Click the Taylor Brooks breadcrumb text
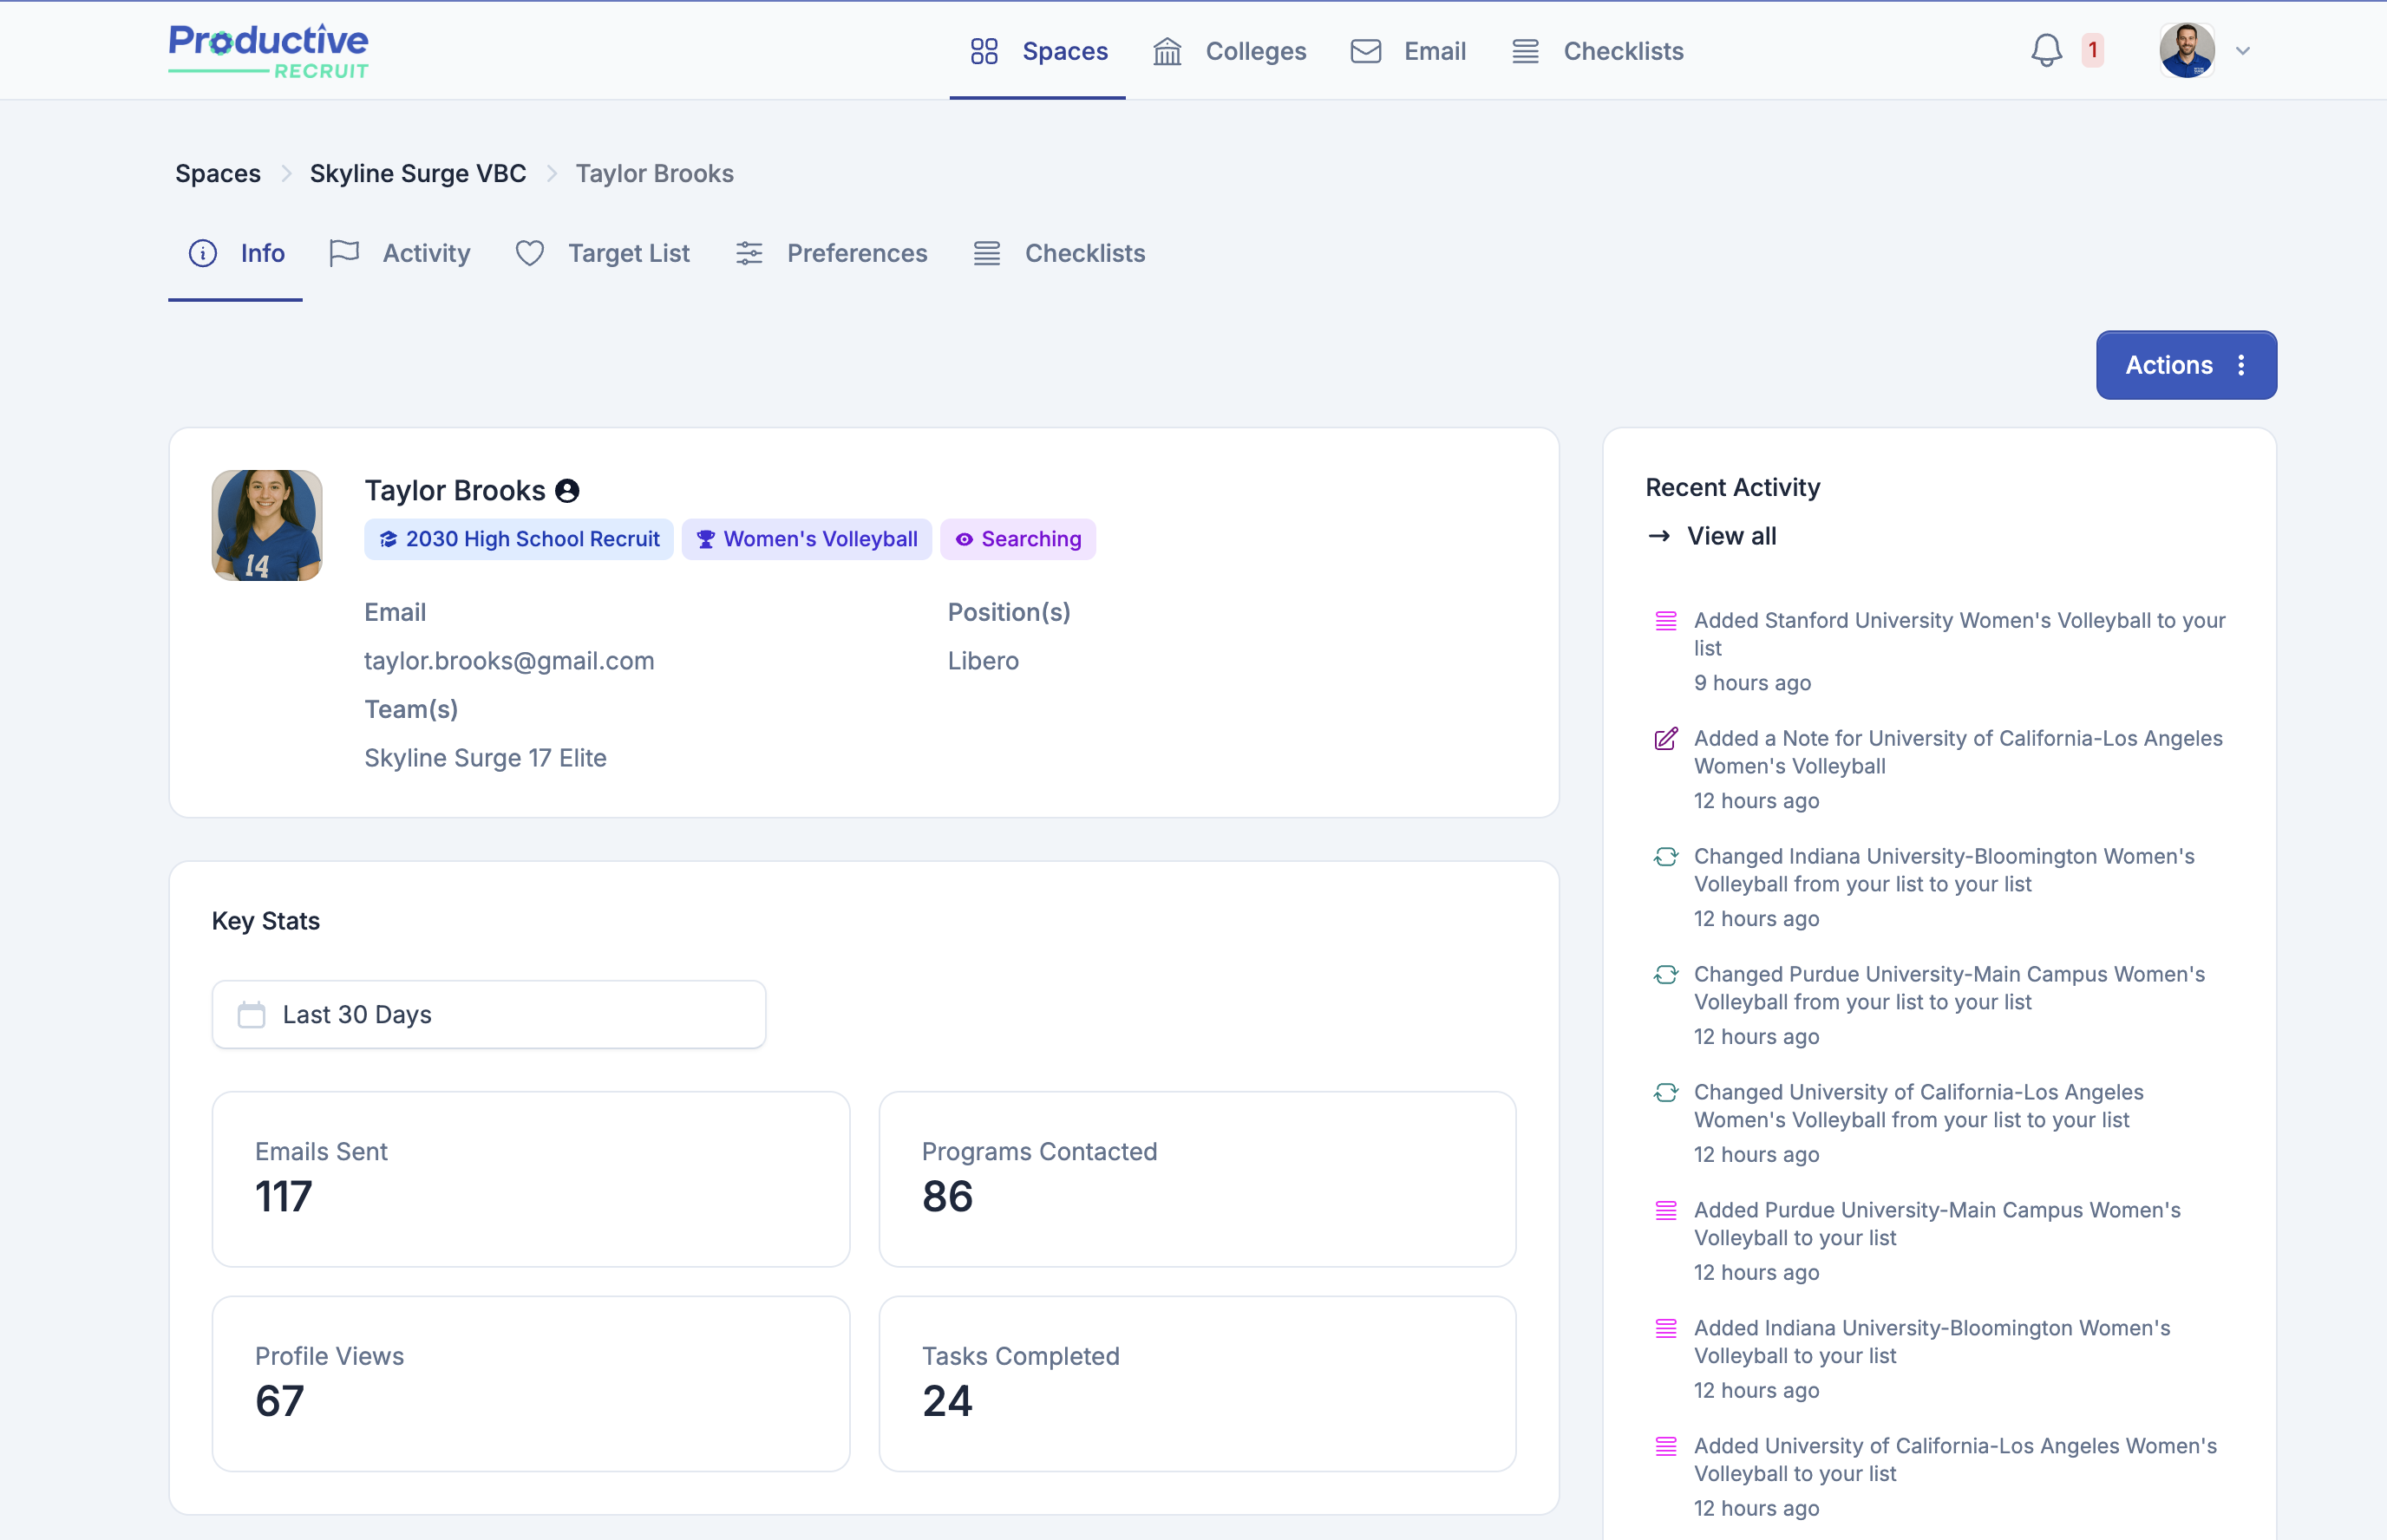The height and width of the screenshot is (1540, 2387). pos(654,173)
